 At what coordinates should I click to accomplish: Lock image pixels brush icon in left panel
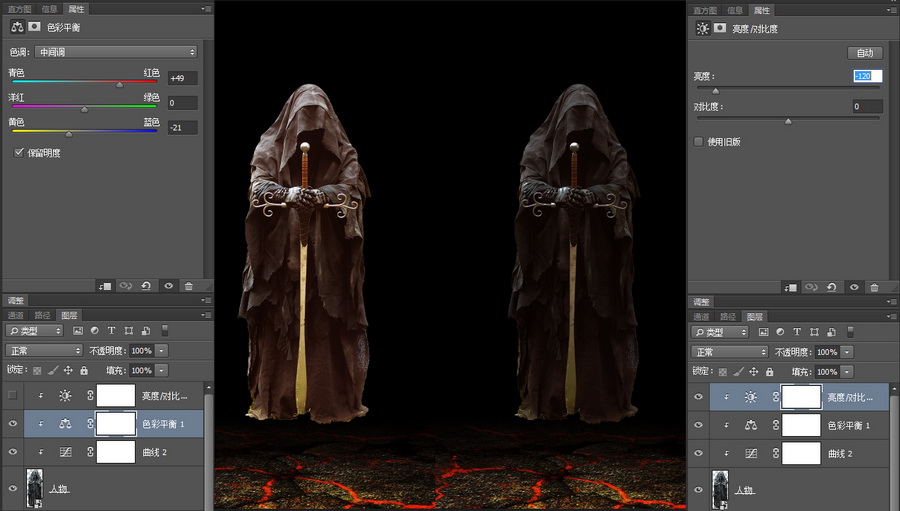53,370
